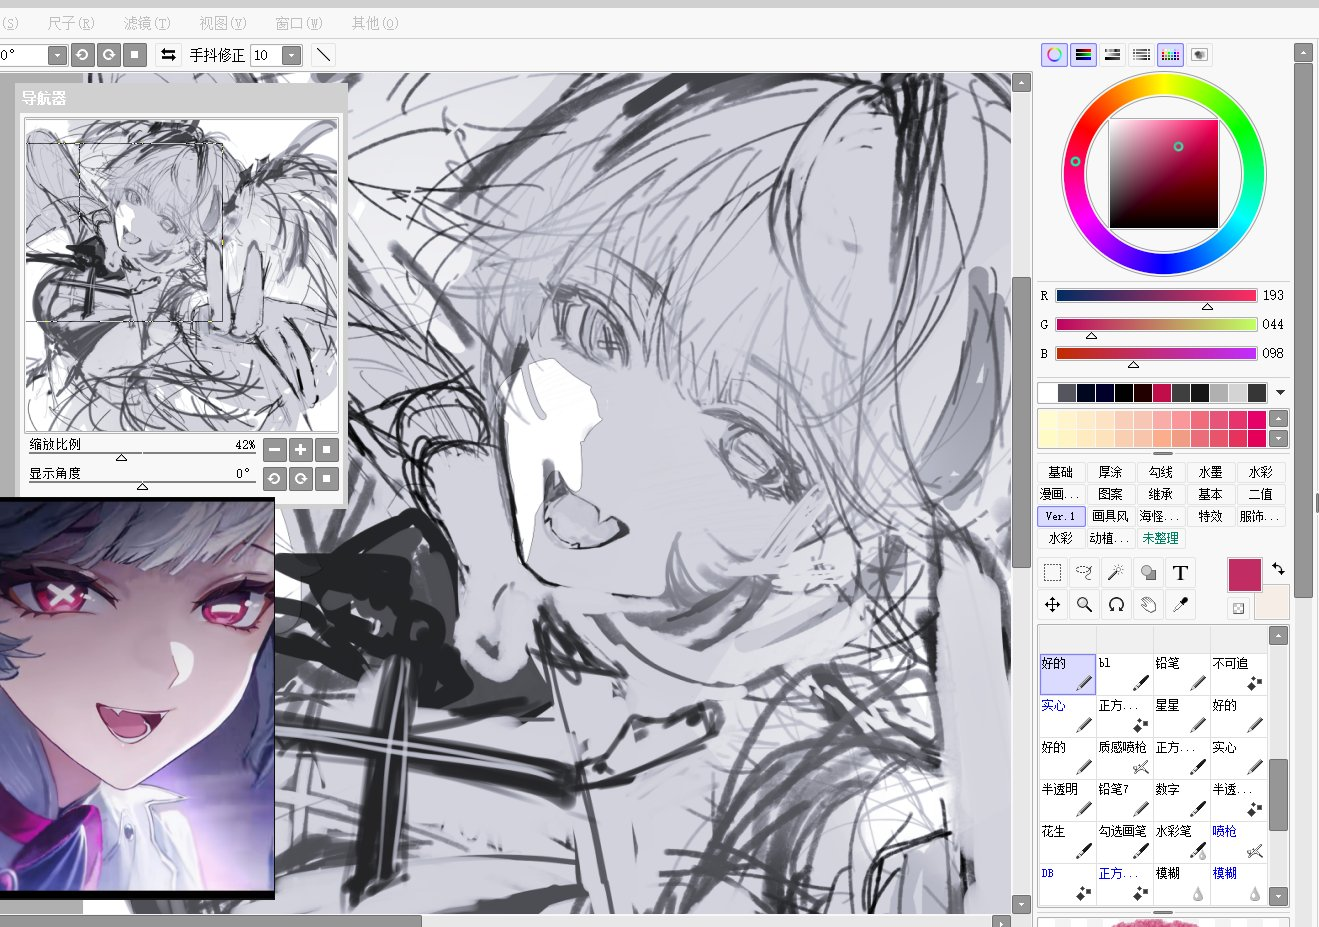Open the 尺子(R) menu
The width and height of the screenshot is (1319, 927).
pyautogui.click(x=71, y=23)
